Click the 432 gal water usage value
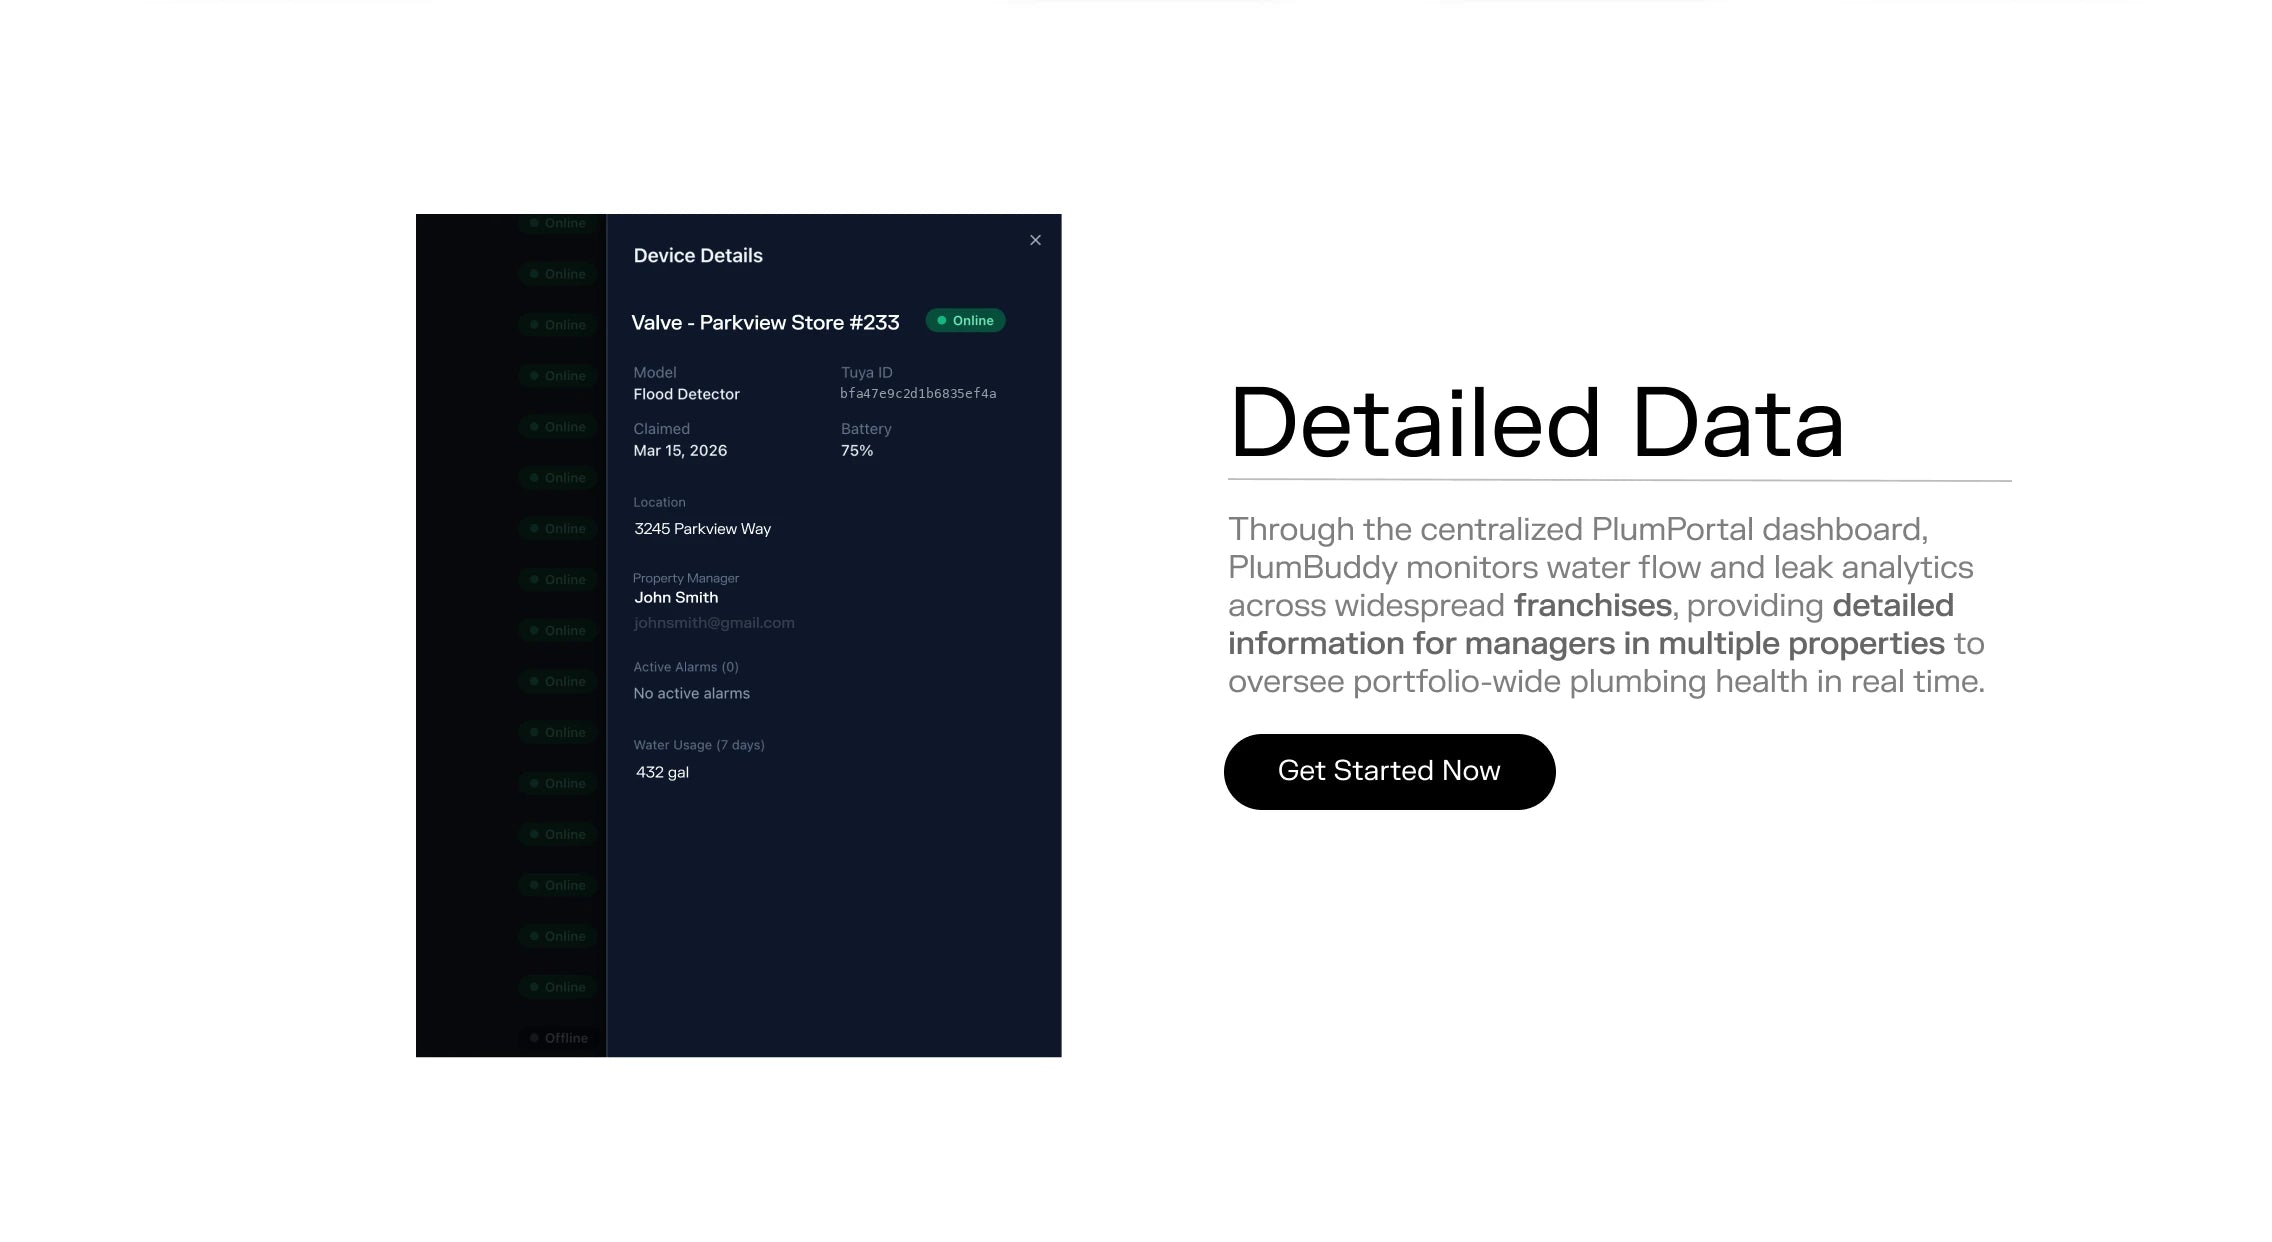 (x=662, y=773)
